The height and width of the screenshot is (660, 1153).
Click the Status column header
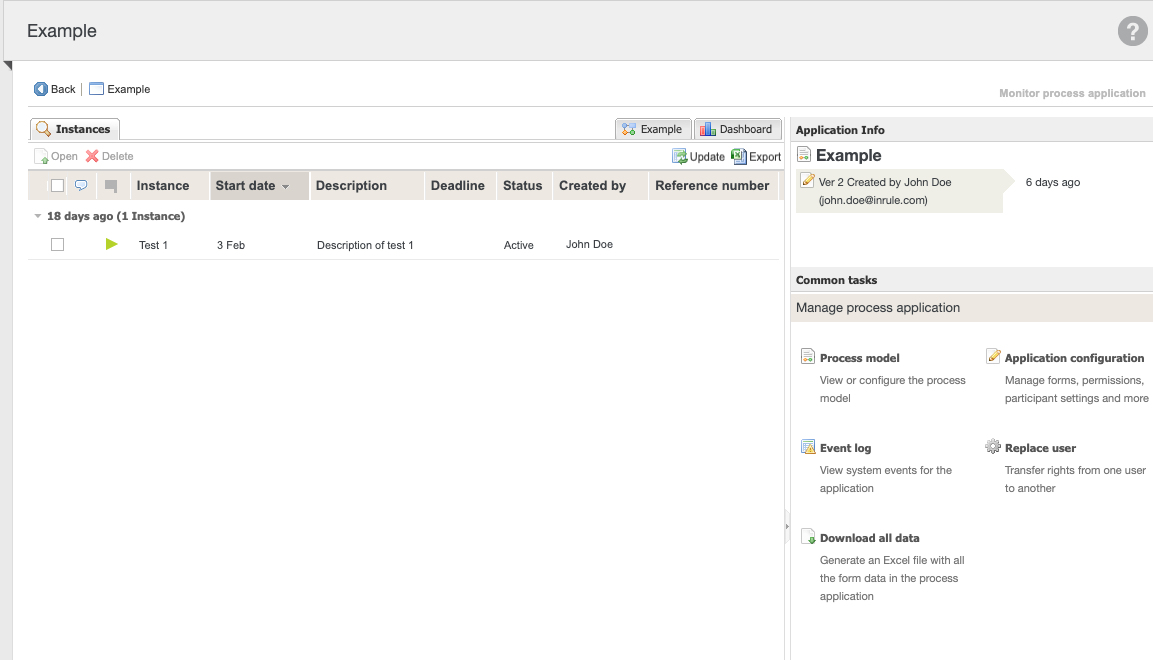(522, 185)
